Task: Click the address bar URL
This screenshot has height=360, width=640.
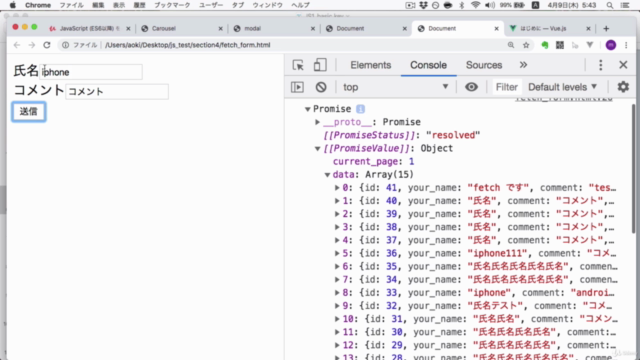Action: click(188, 45)
